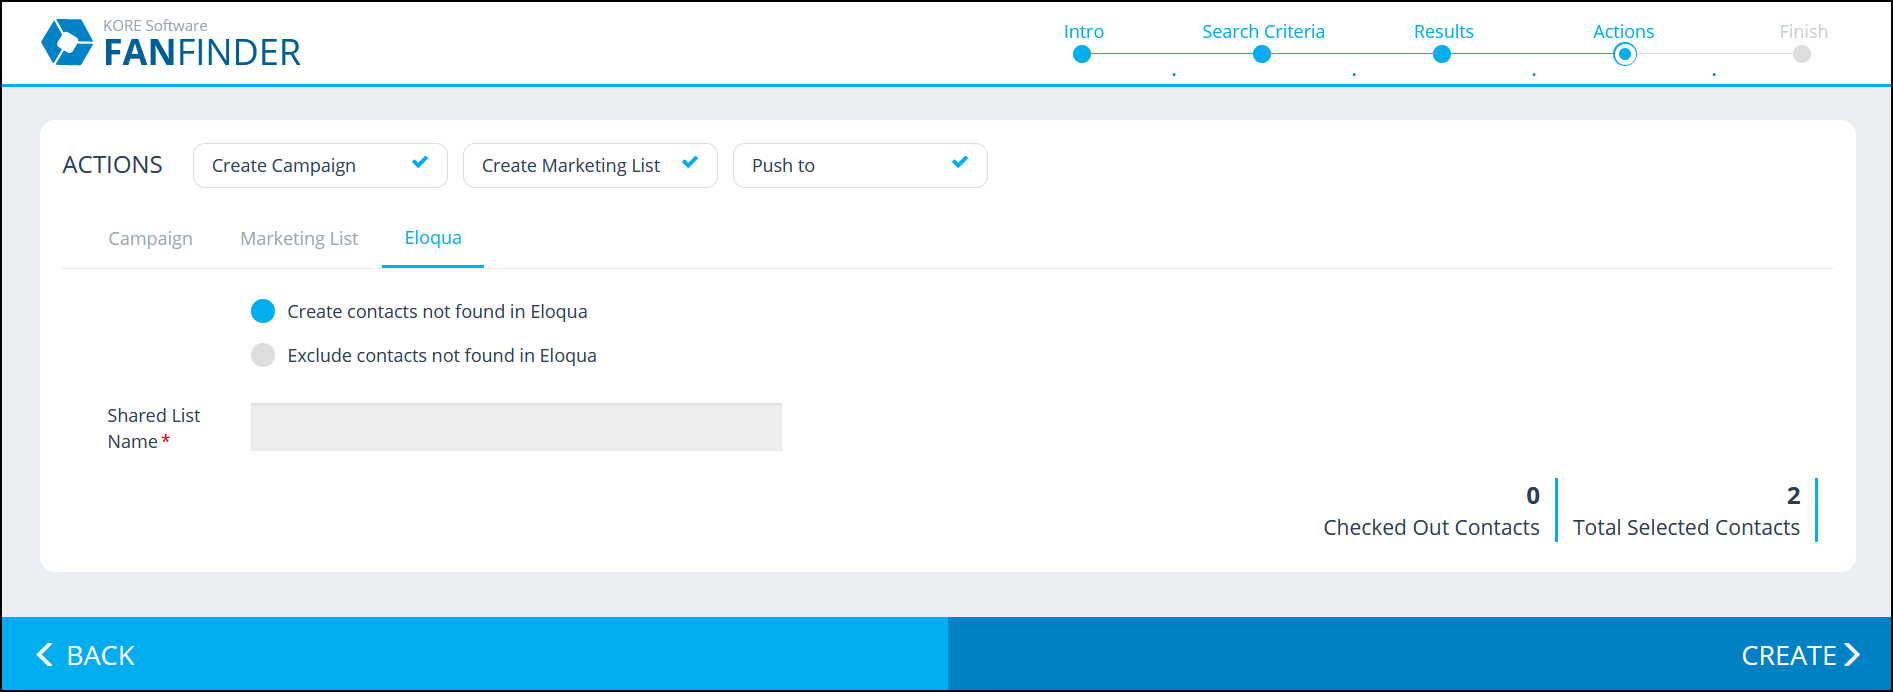Click the CREATE button
The height and width of the screenshot is (692, 1893).
coord(1419,654)
